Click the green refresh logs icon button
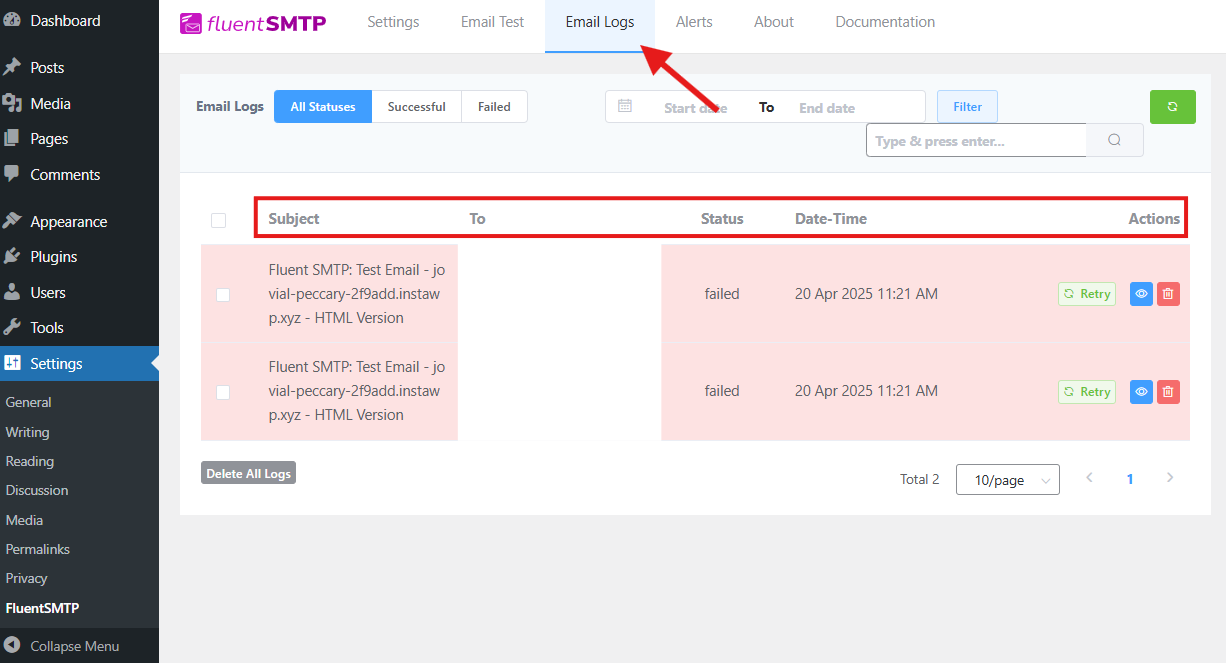 click(x=1173, y=107)
